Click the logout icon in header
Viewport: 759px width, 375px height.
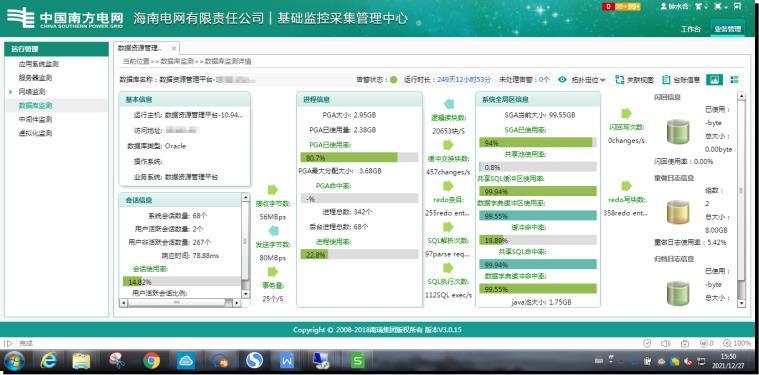point(737,6)
